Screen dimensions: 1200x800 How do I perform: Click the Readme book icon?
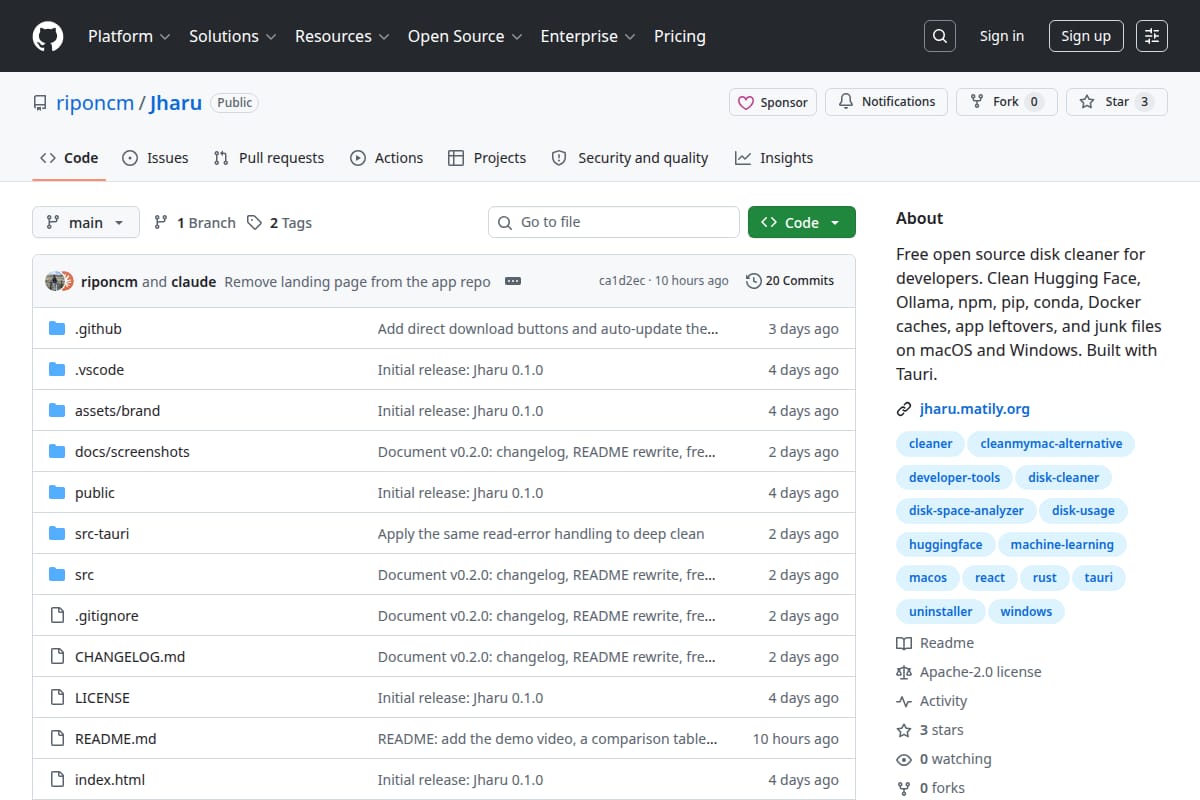904,643
